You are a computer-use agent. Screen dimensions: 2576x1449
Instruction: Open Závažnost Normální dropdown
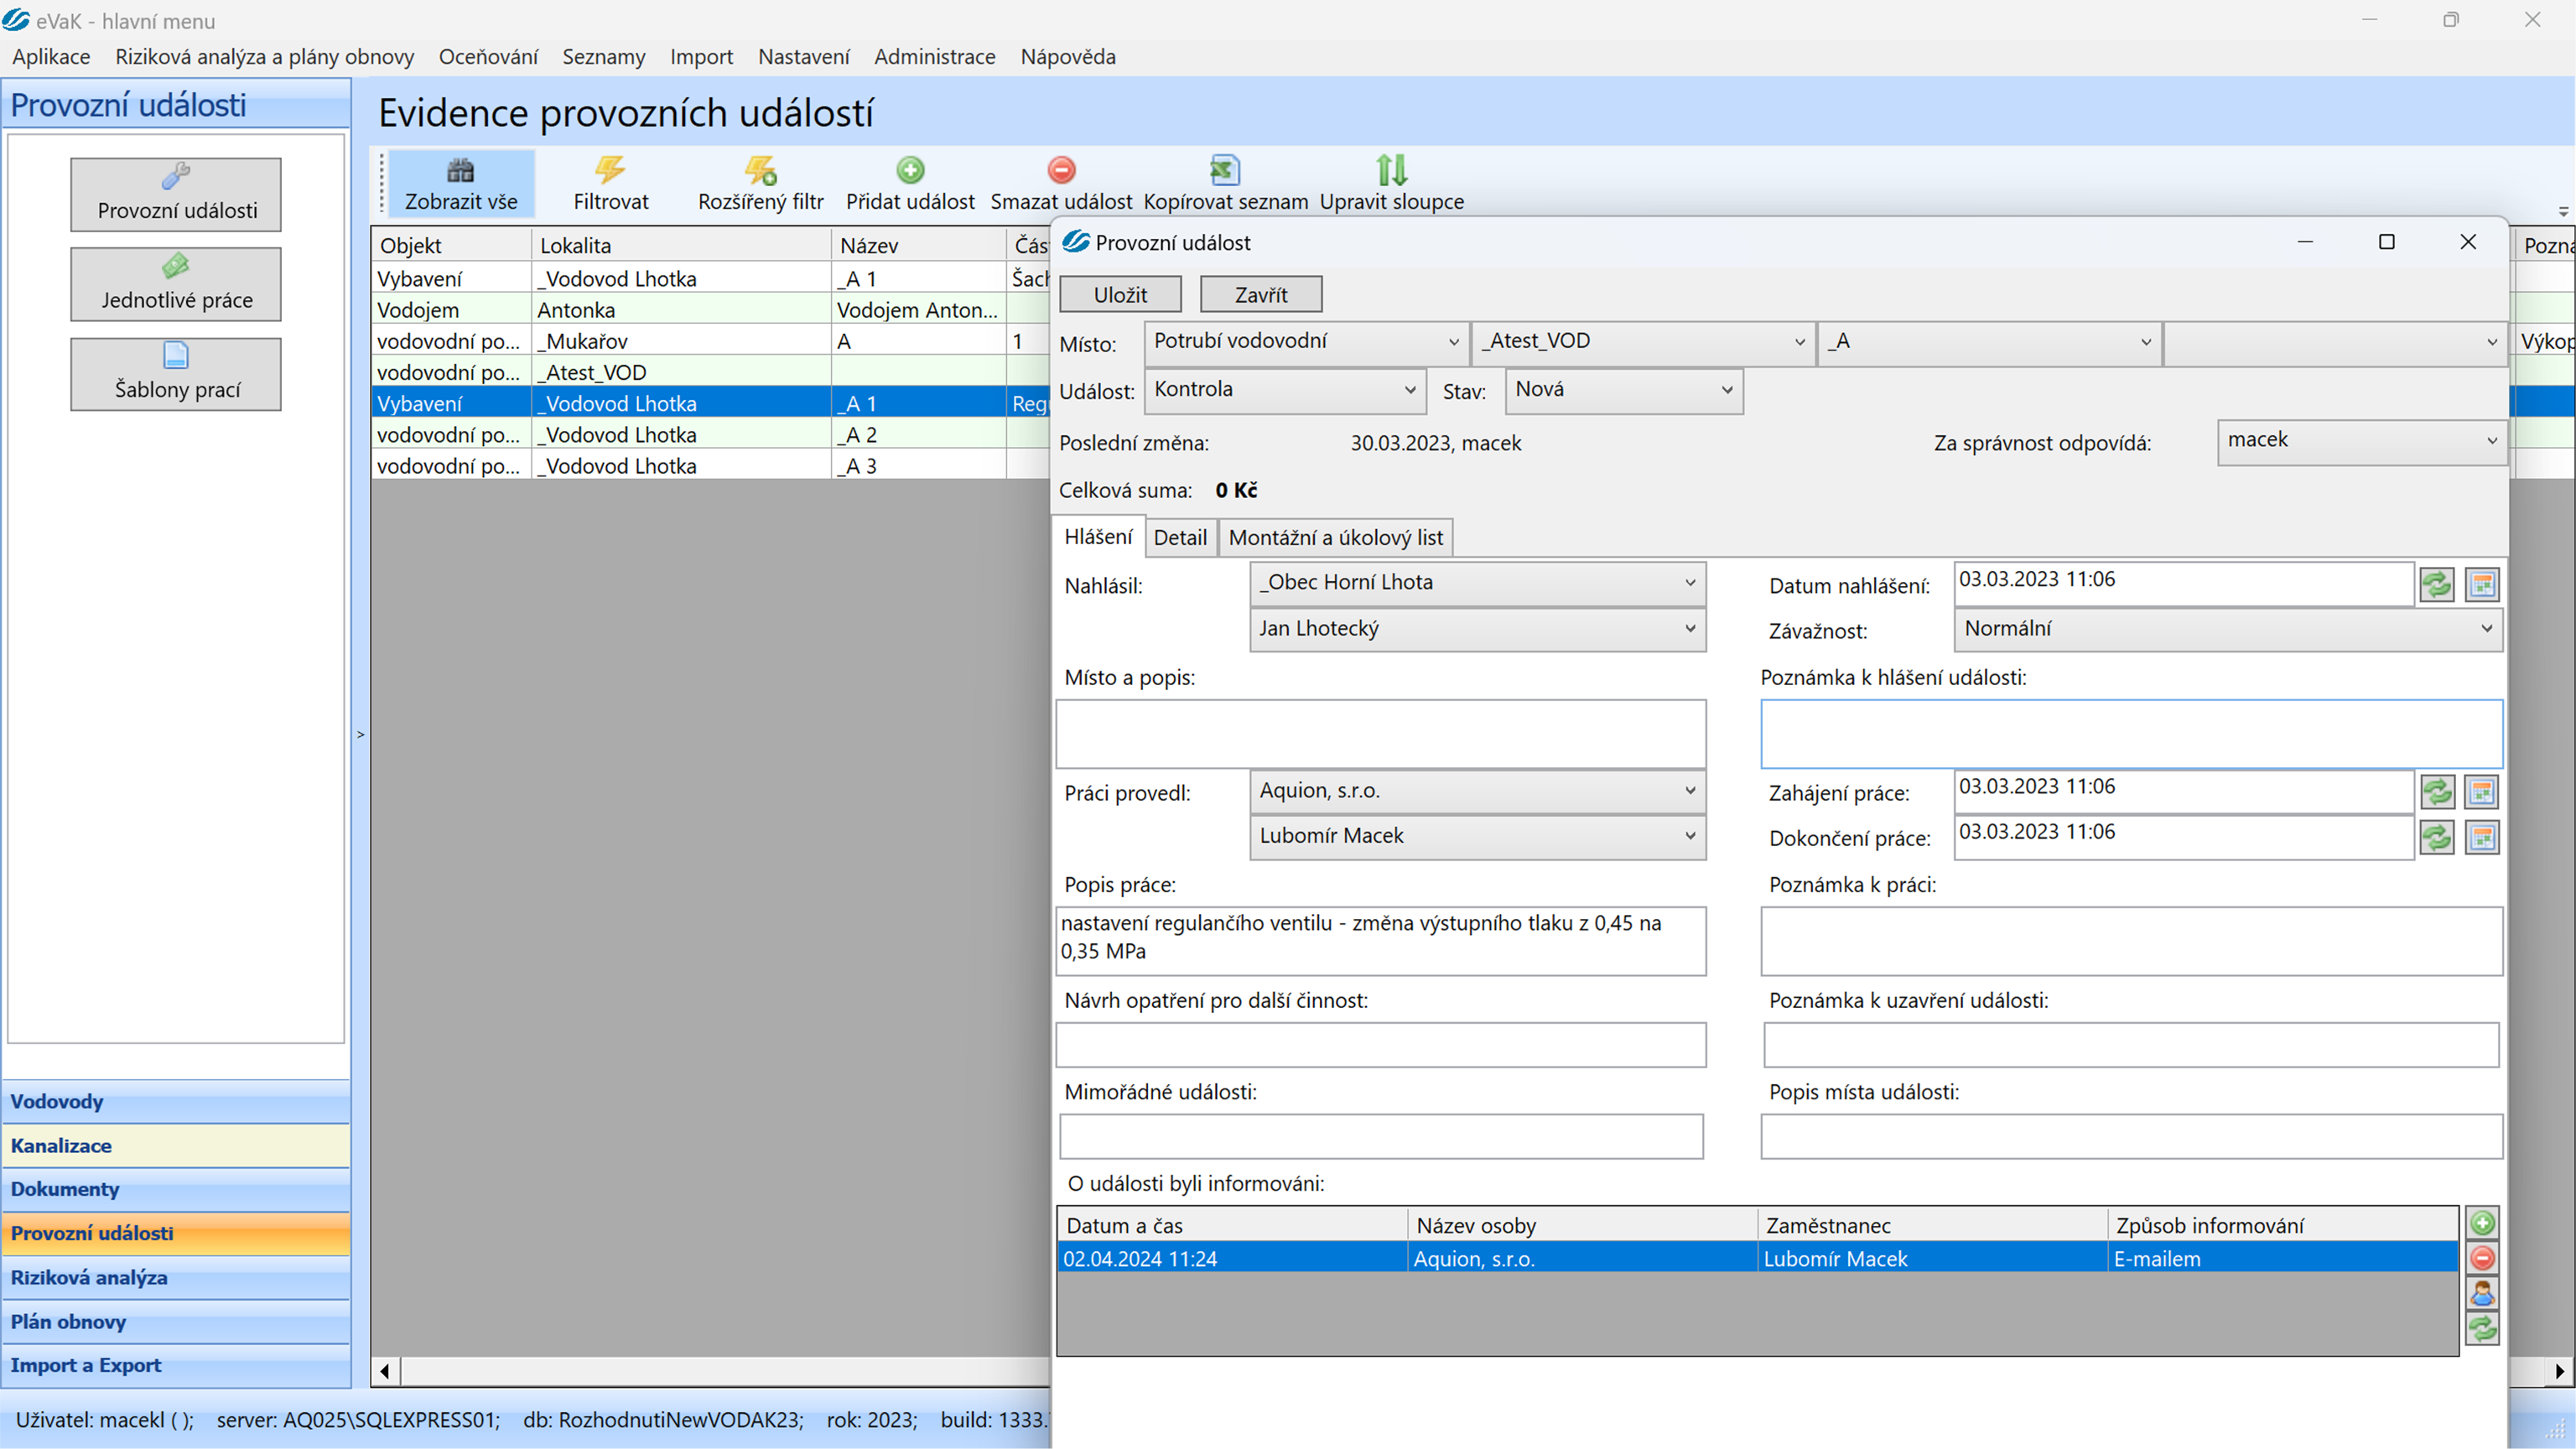coord(2228,629)
